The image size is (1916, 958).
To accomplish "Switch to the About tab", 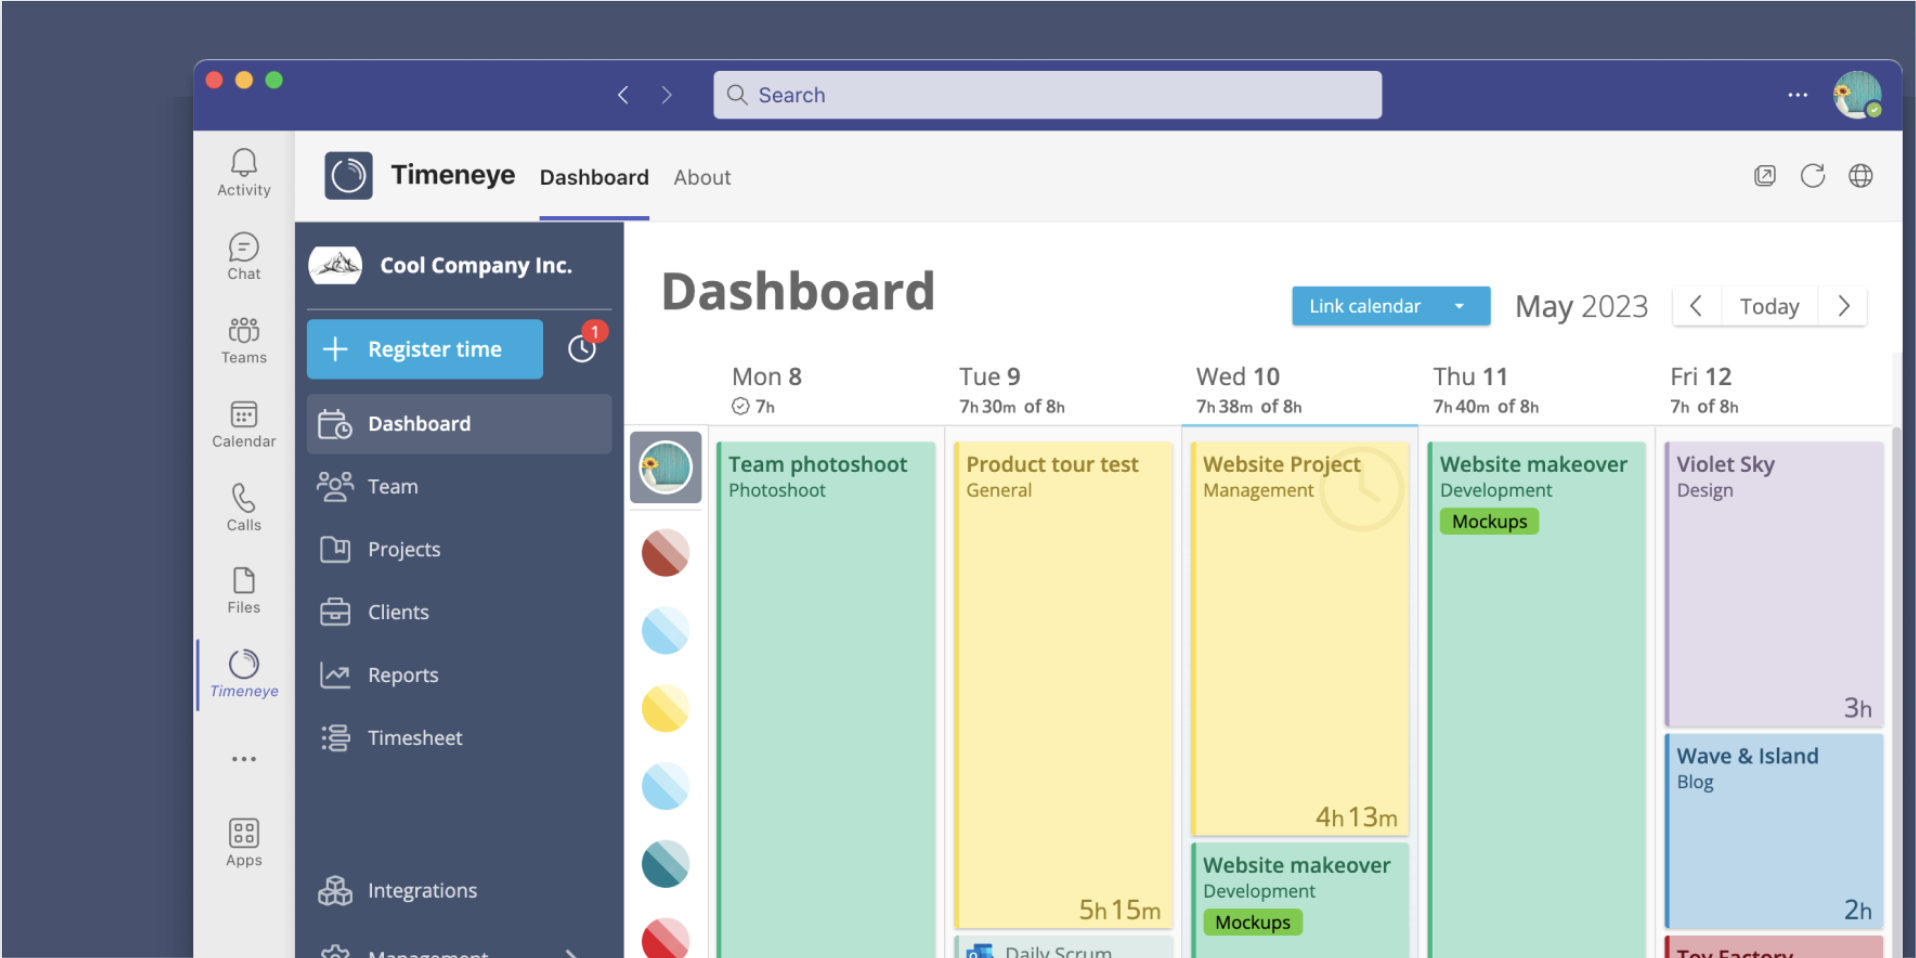I will 702,177.
